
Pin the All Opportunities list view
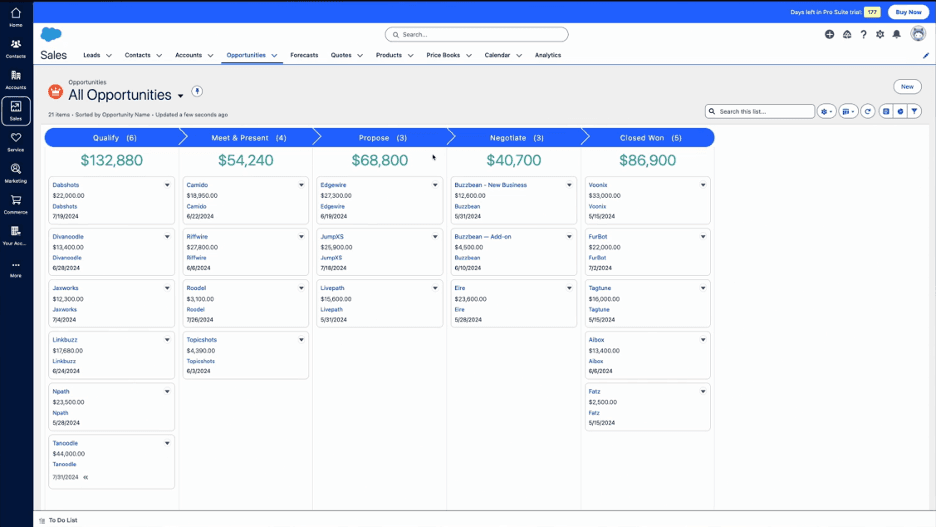197,92
